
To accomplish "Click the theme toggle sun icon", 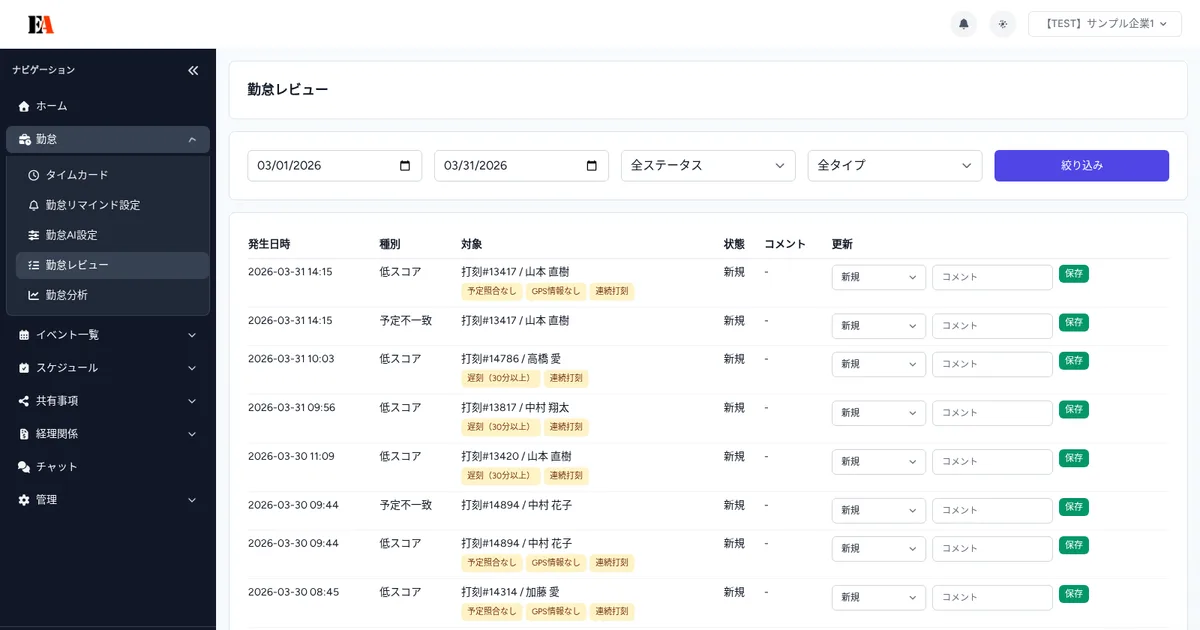I will pyautogui.click(x=1002, y=23).
